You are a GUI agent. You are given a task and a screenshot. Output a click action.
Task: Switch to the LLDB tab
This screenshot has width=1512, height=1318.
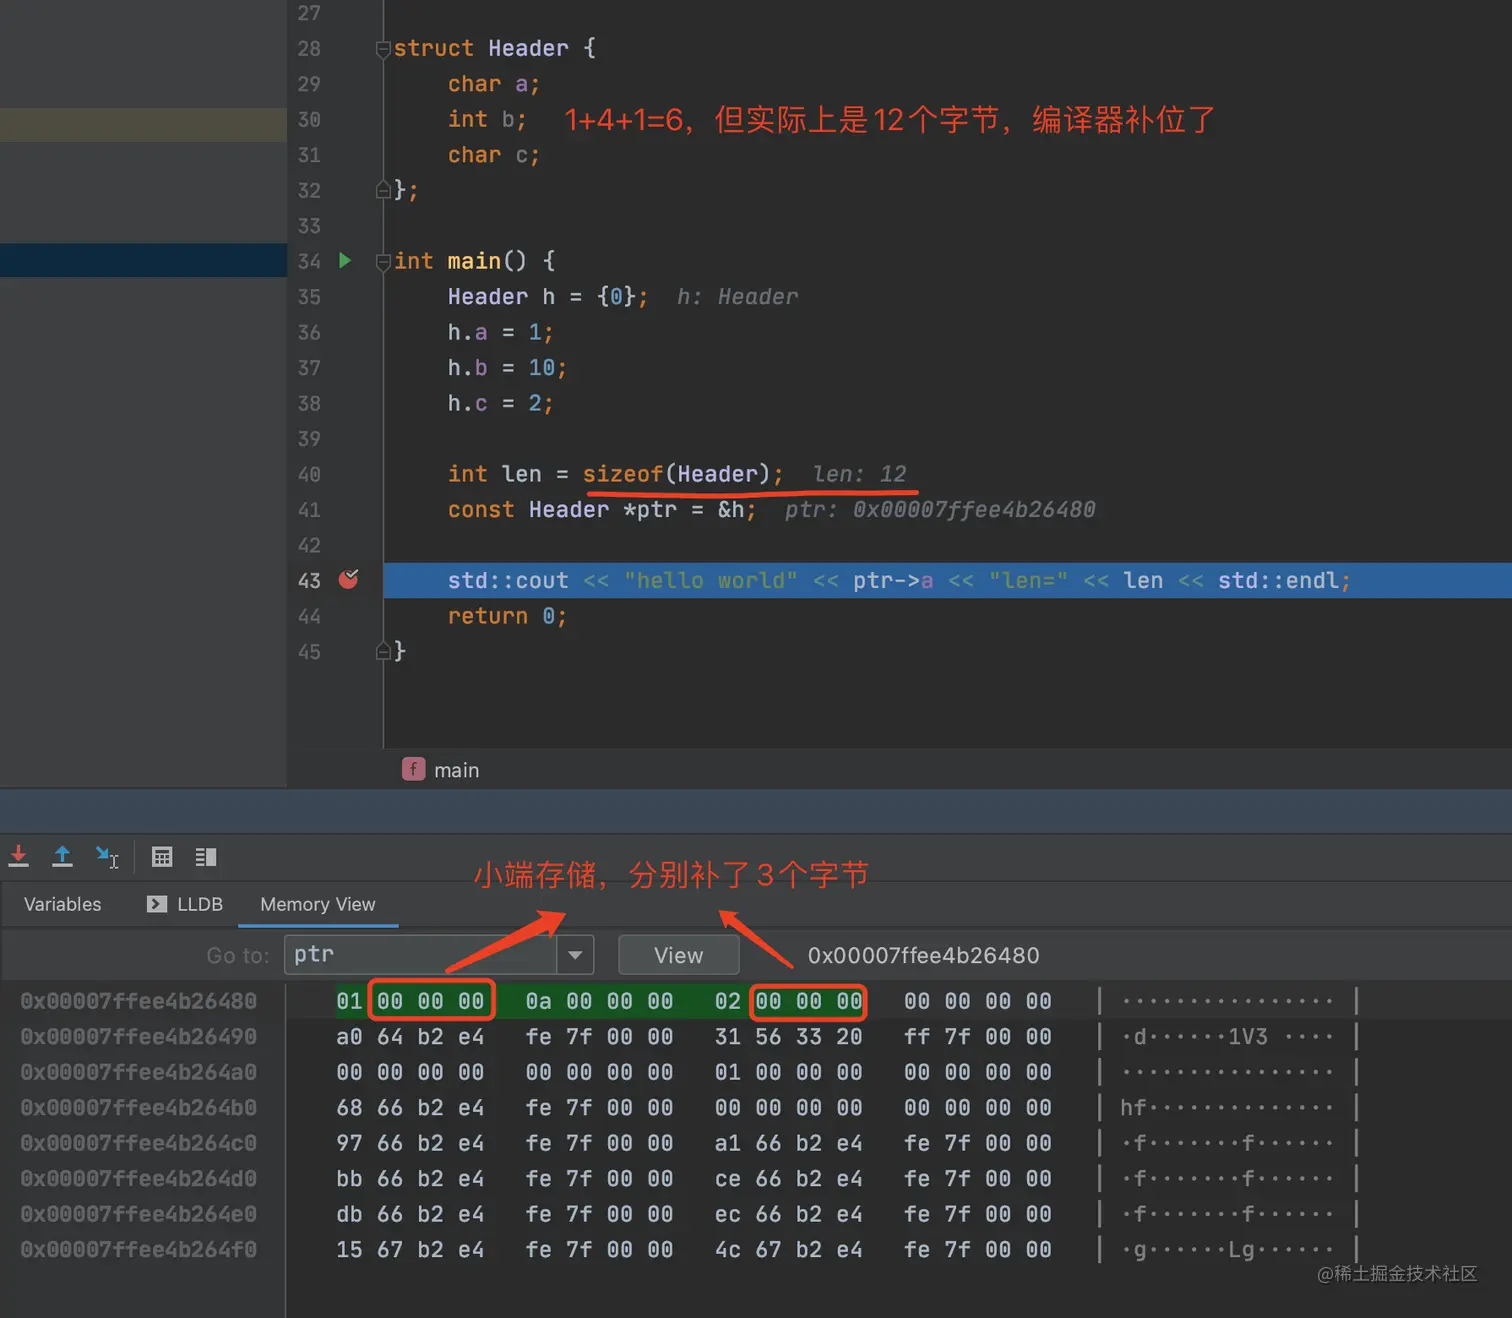click(x=186, y=904)
